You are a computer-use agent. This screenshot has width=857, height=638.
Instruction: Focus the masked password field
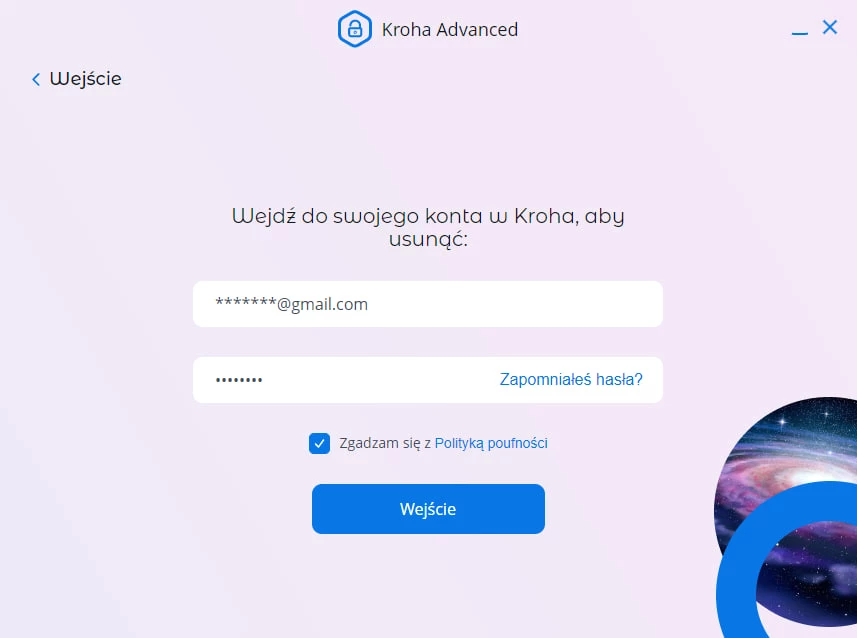(428, 380)
